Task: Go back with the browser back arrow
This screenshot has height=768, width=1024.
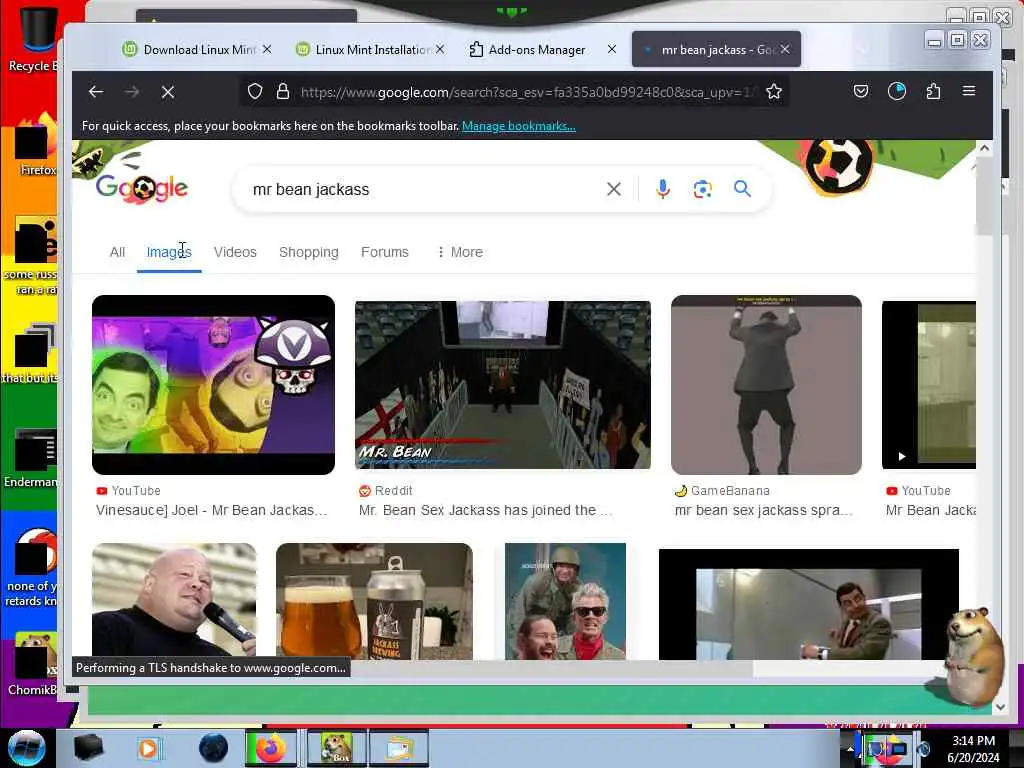Action: (96, 92)
